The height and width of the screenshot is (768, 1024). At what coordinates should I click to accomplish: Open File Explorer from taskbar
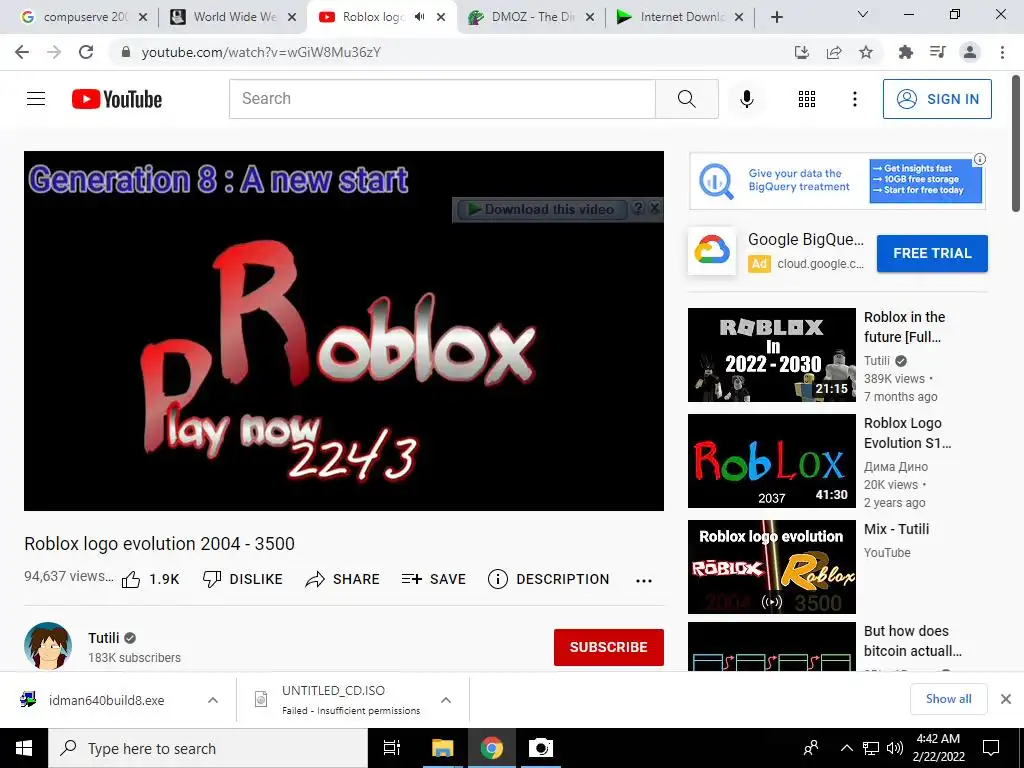[442, 748]
